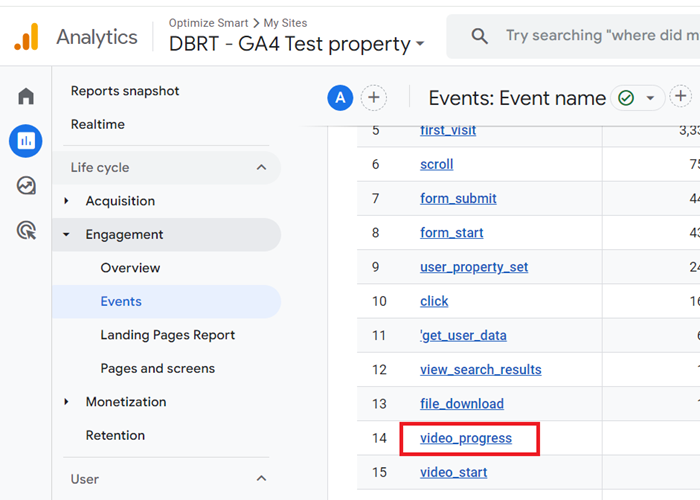Open the user_property_set event
This screenshot has width=700, height=500.
tap(474, 267)
